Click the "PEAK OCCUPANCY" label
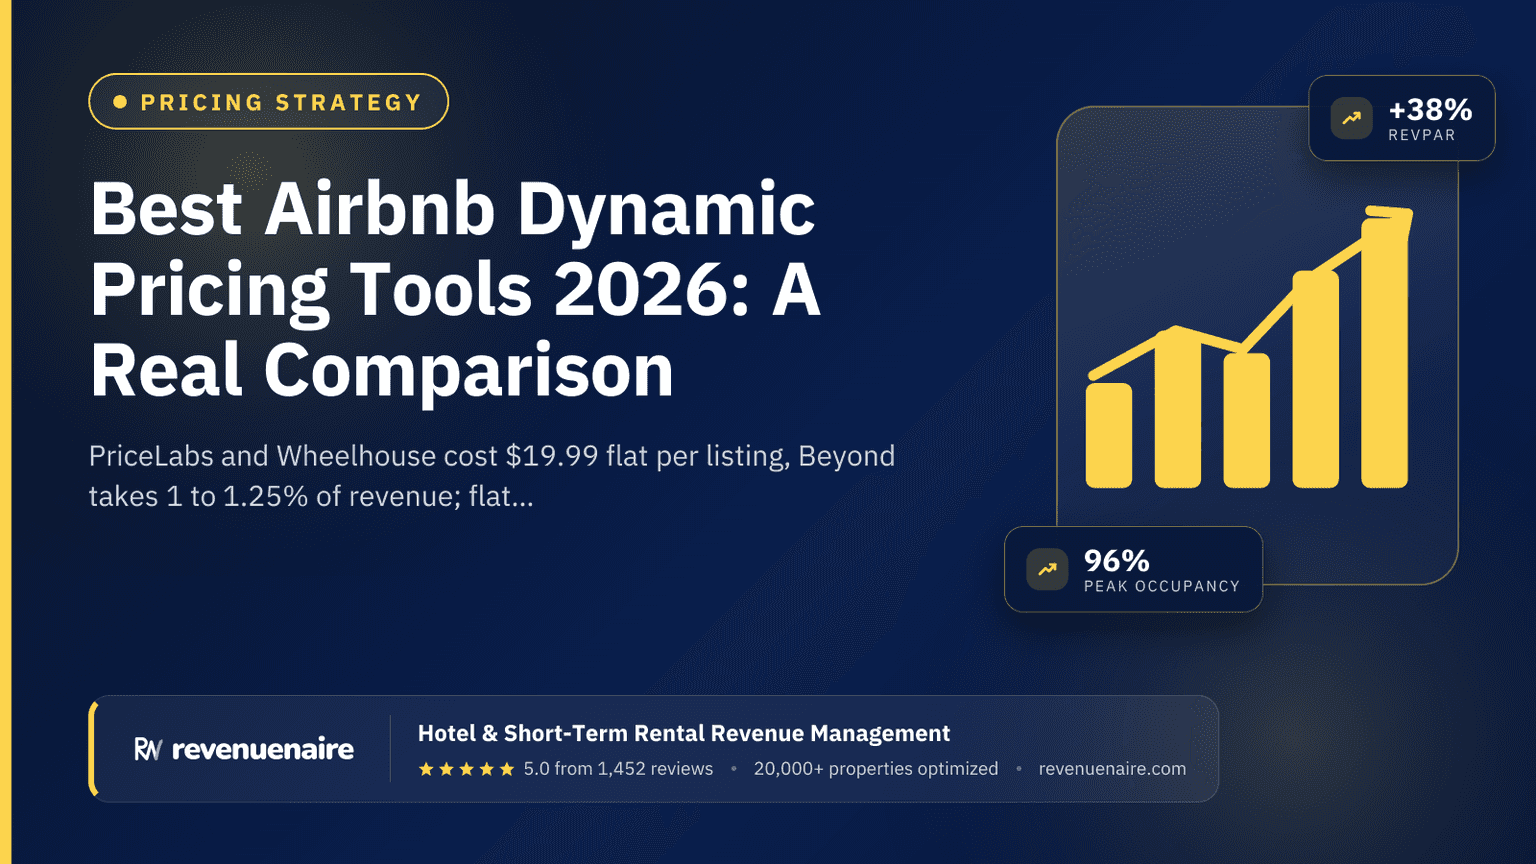 (x=1162, y=586)
